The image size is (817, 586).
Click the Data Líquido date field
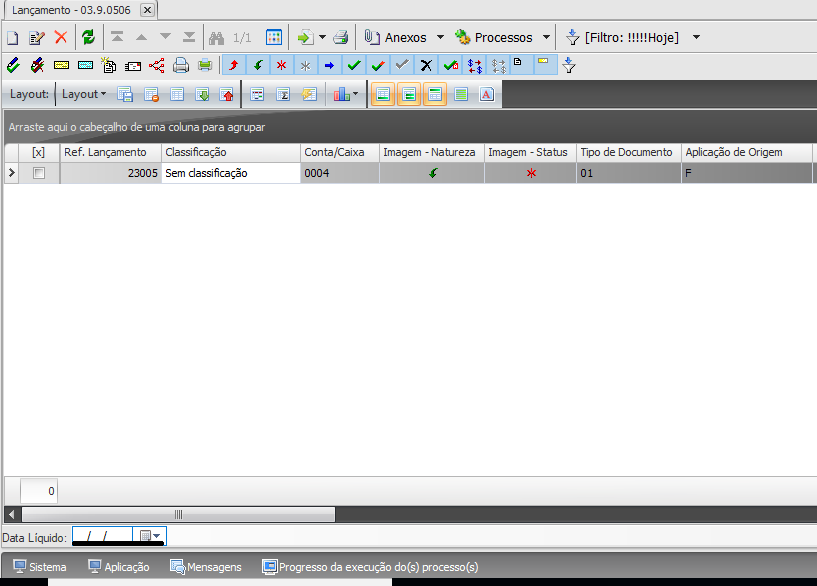click(103, 535)
